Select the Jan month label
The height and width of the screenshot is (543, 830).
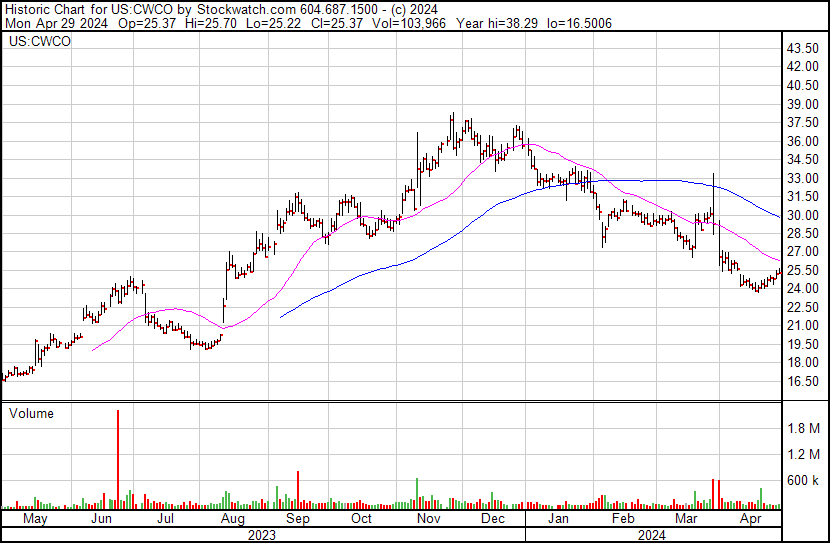(558, 519)
